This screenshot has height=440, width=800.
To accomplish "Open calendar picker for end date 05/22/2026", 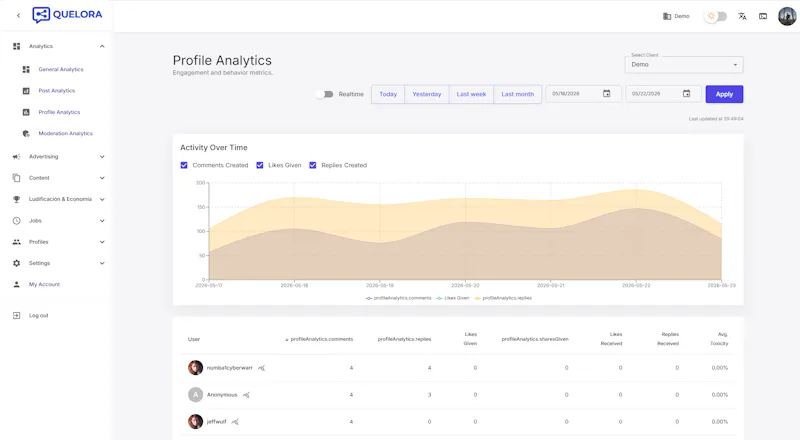I will point(687,94).
